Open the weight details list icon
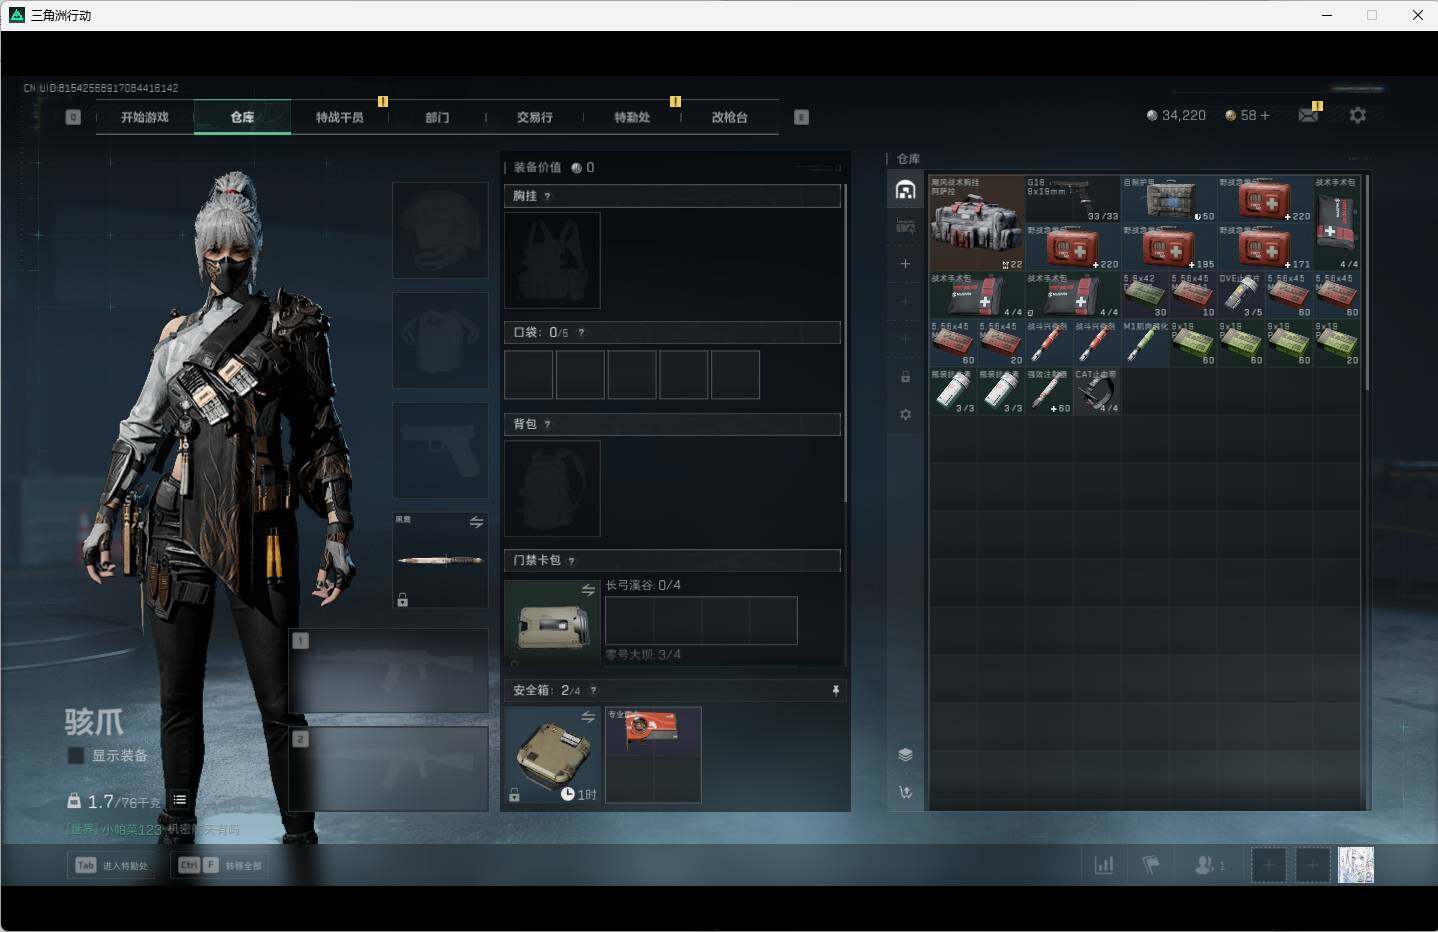This screenshot has height=932, width=1438. point(179,799)
